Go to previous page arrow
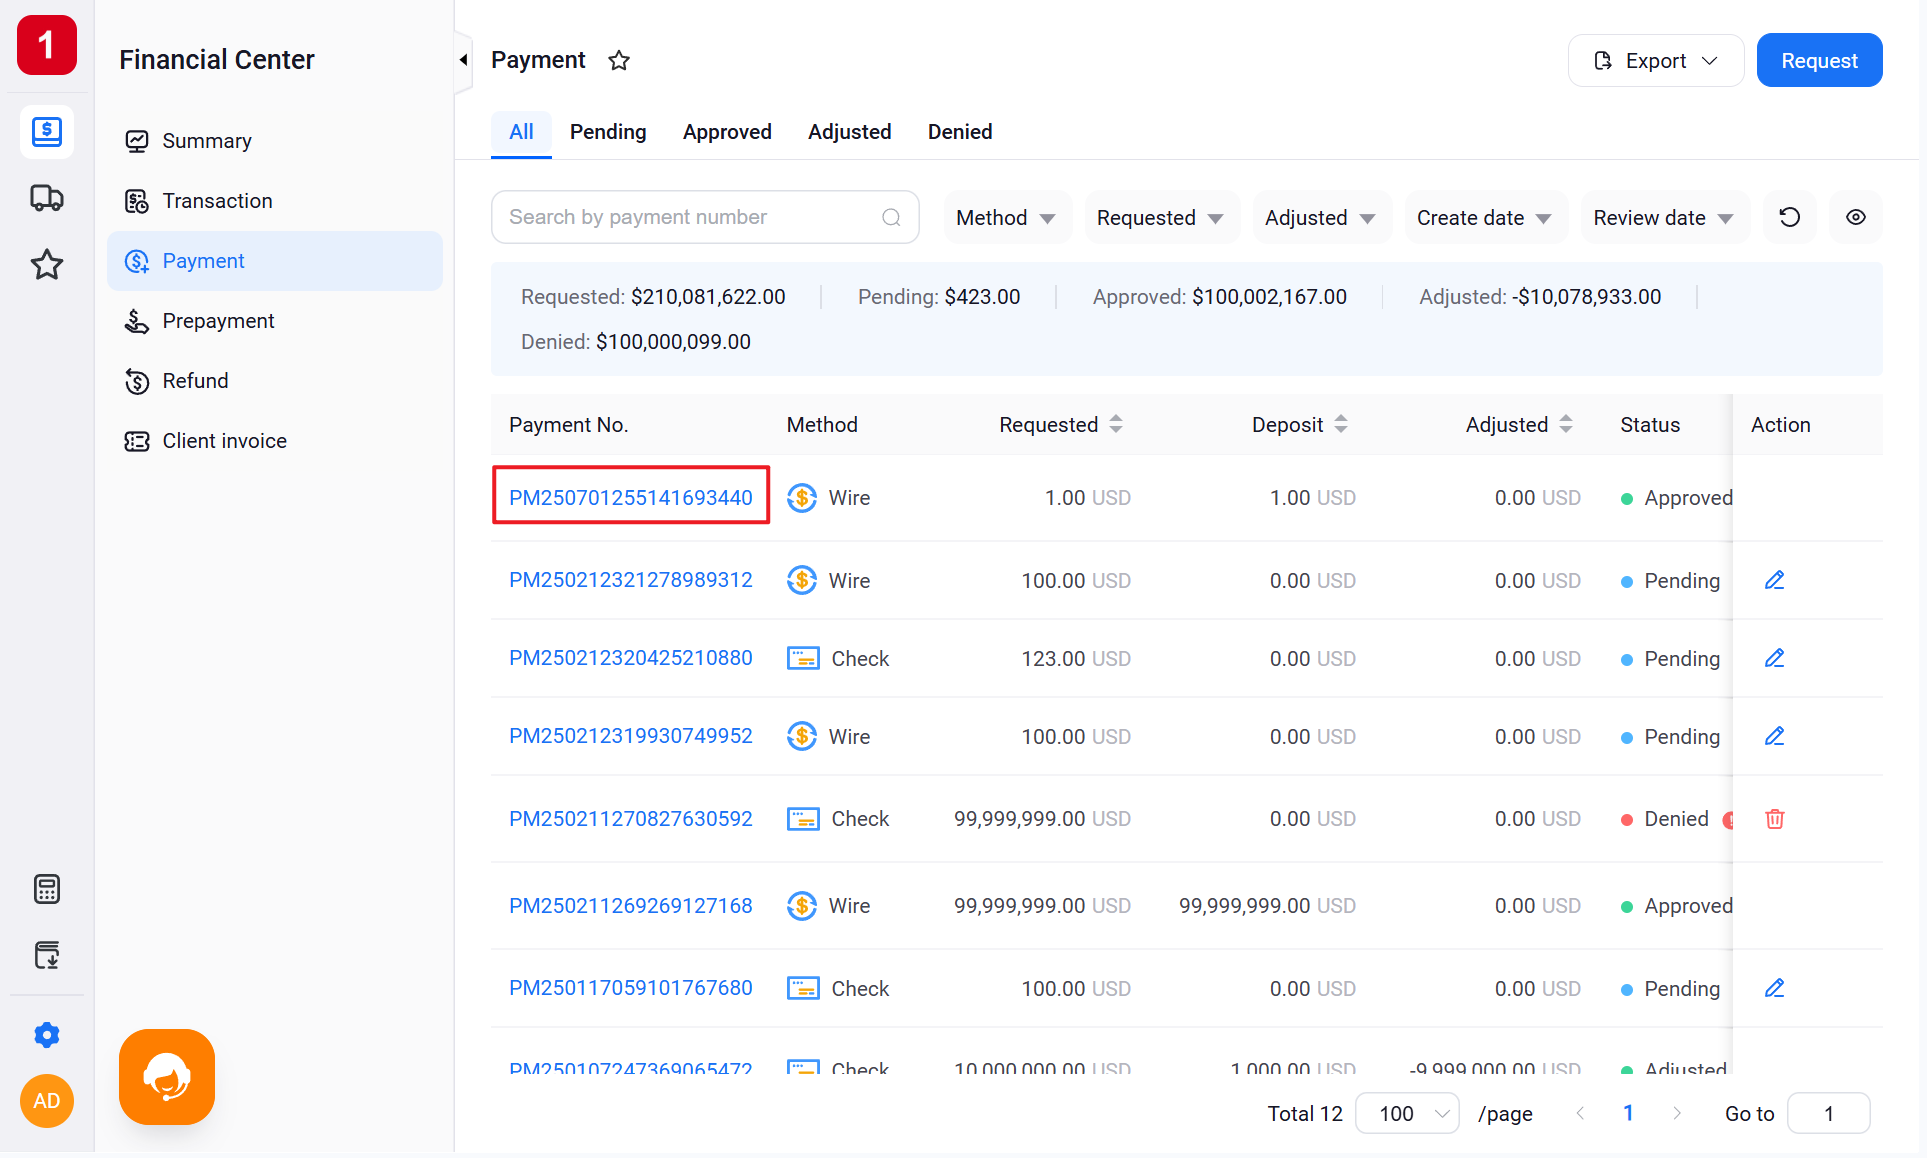The width and height of the screenshot is (1927, 1158). pos(1581,1114)
